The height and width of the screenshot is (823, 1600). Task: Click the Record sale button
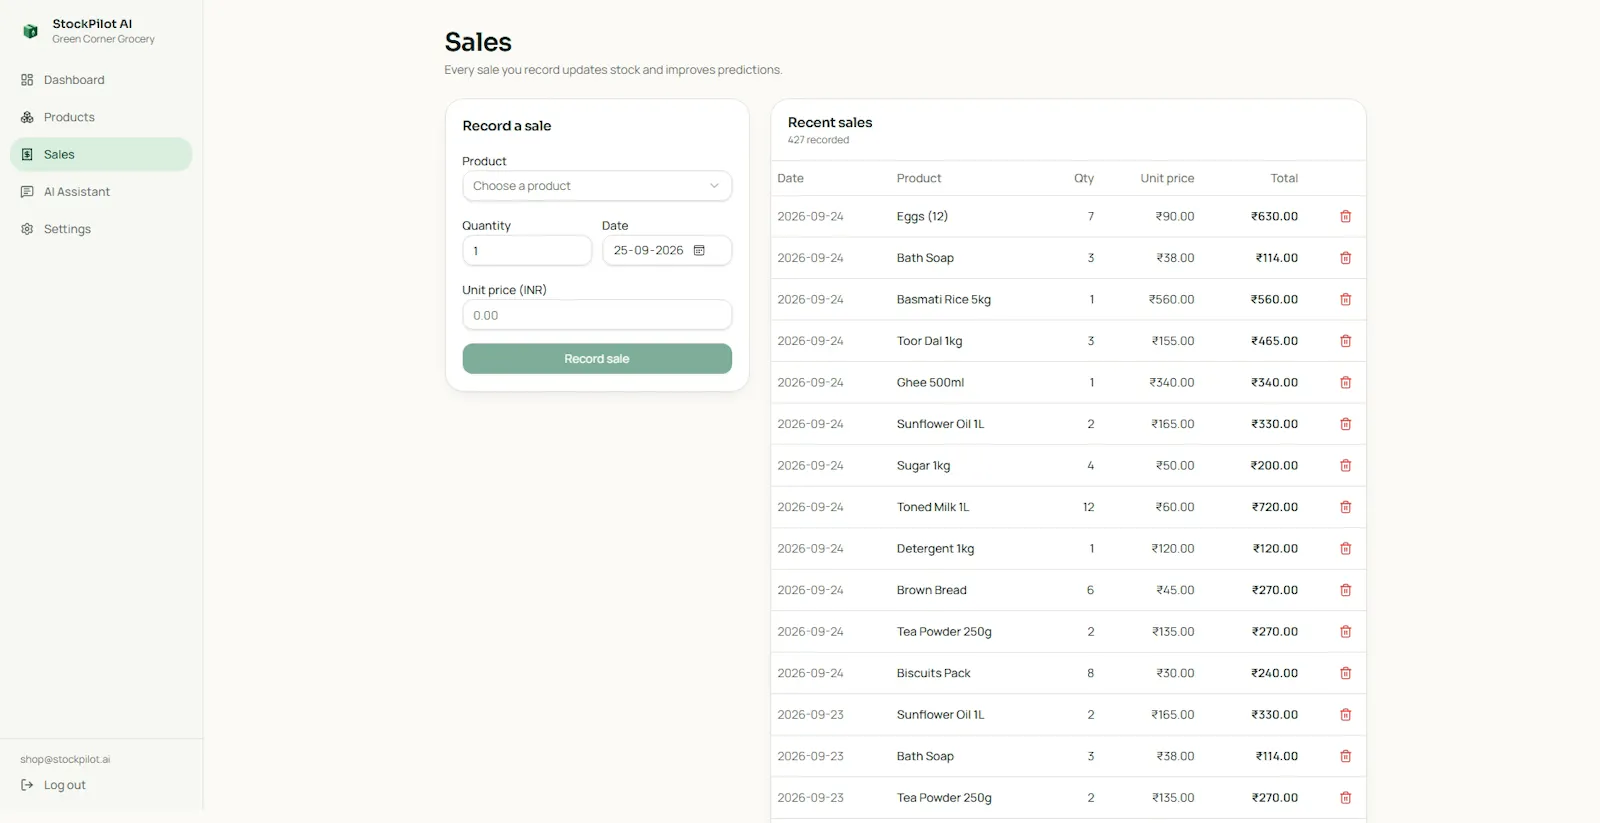click(x=597, y=359)
